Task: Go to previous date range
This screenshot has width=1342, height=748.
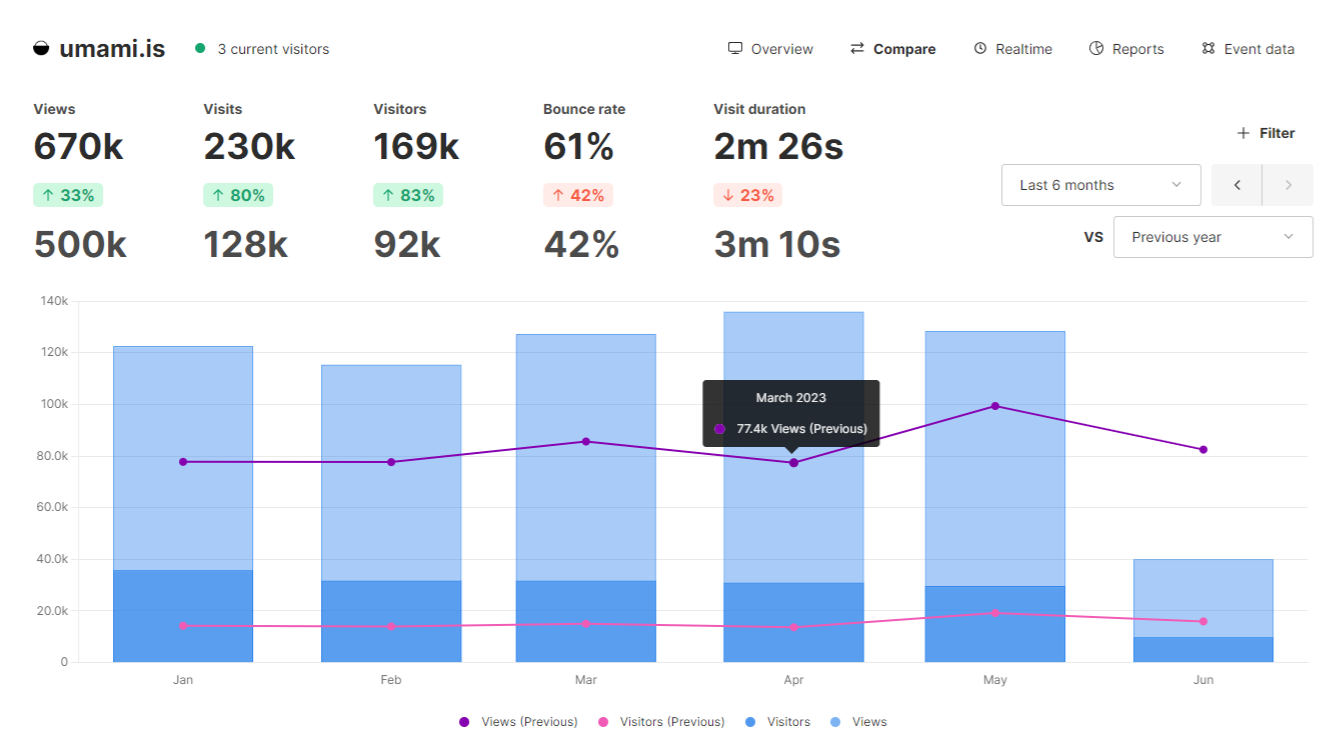Action: click(1237, 185)
